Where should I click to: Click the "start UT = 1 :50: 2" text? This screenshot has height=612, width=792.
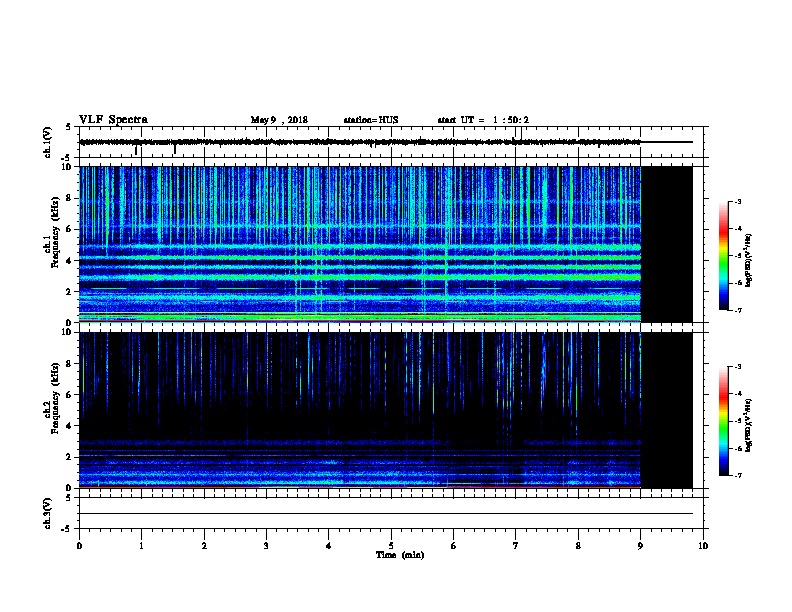(x=483, y=120)
